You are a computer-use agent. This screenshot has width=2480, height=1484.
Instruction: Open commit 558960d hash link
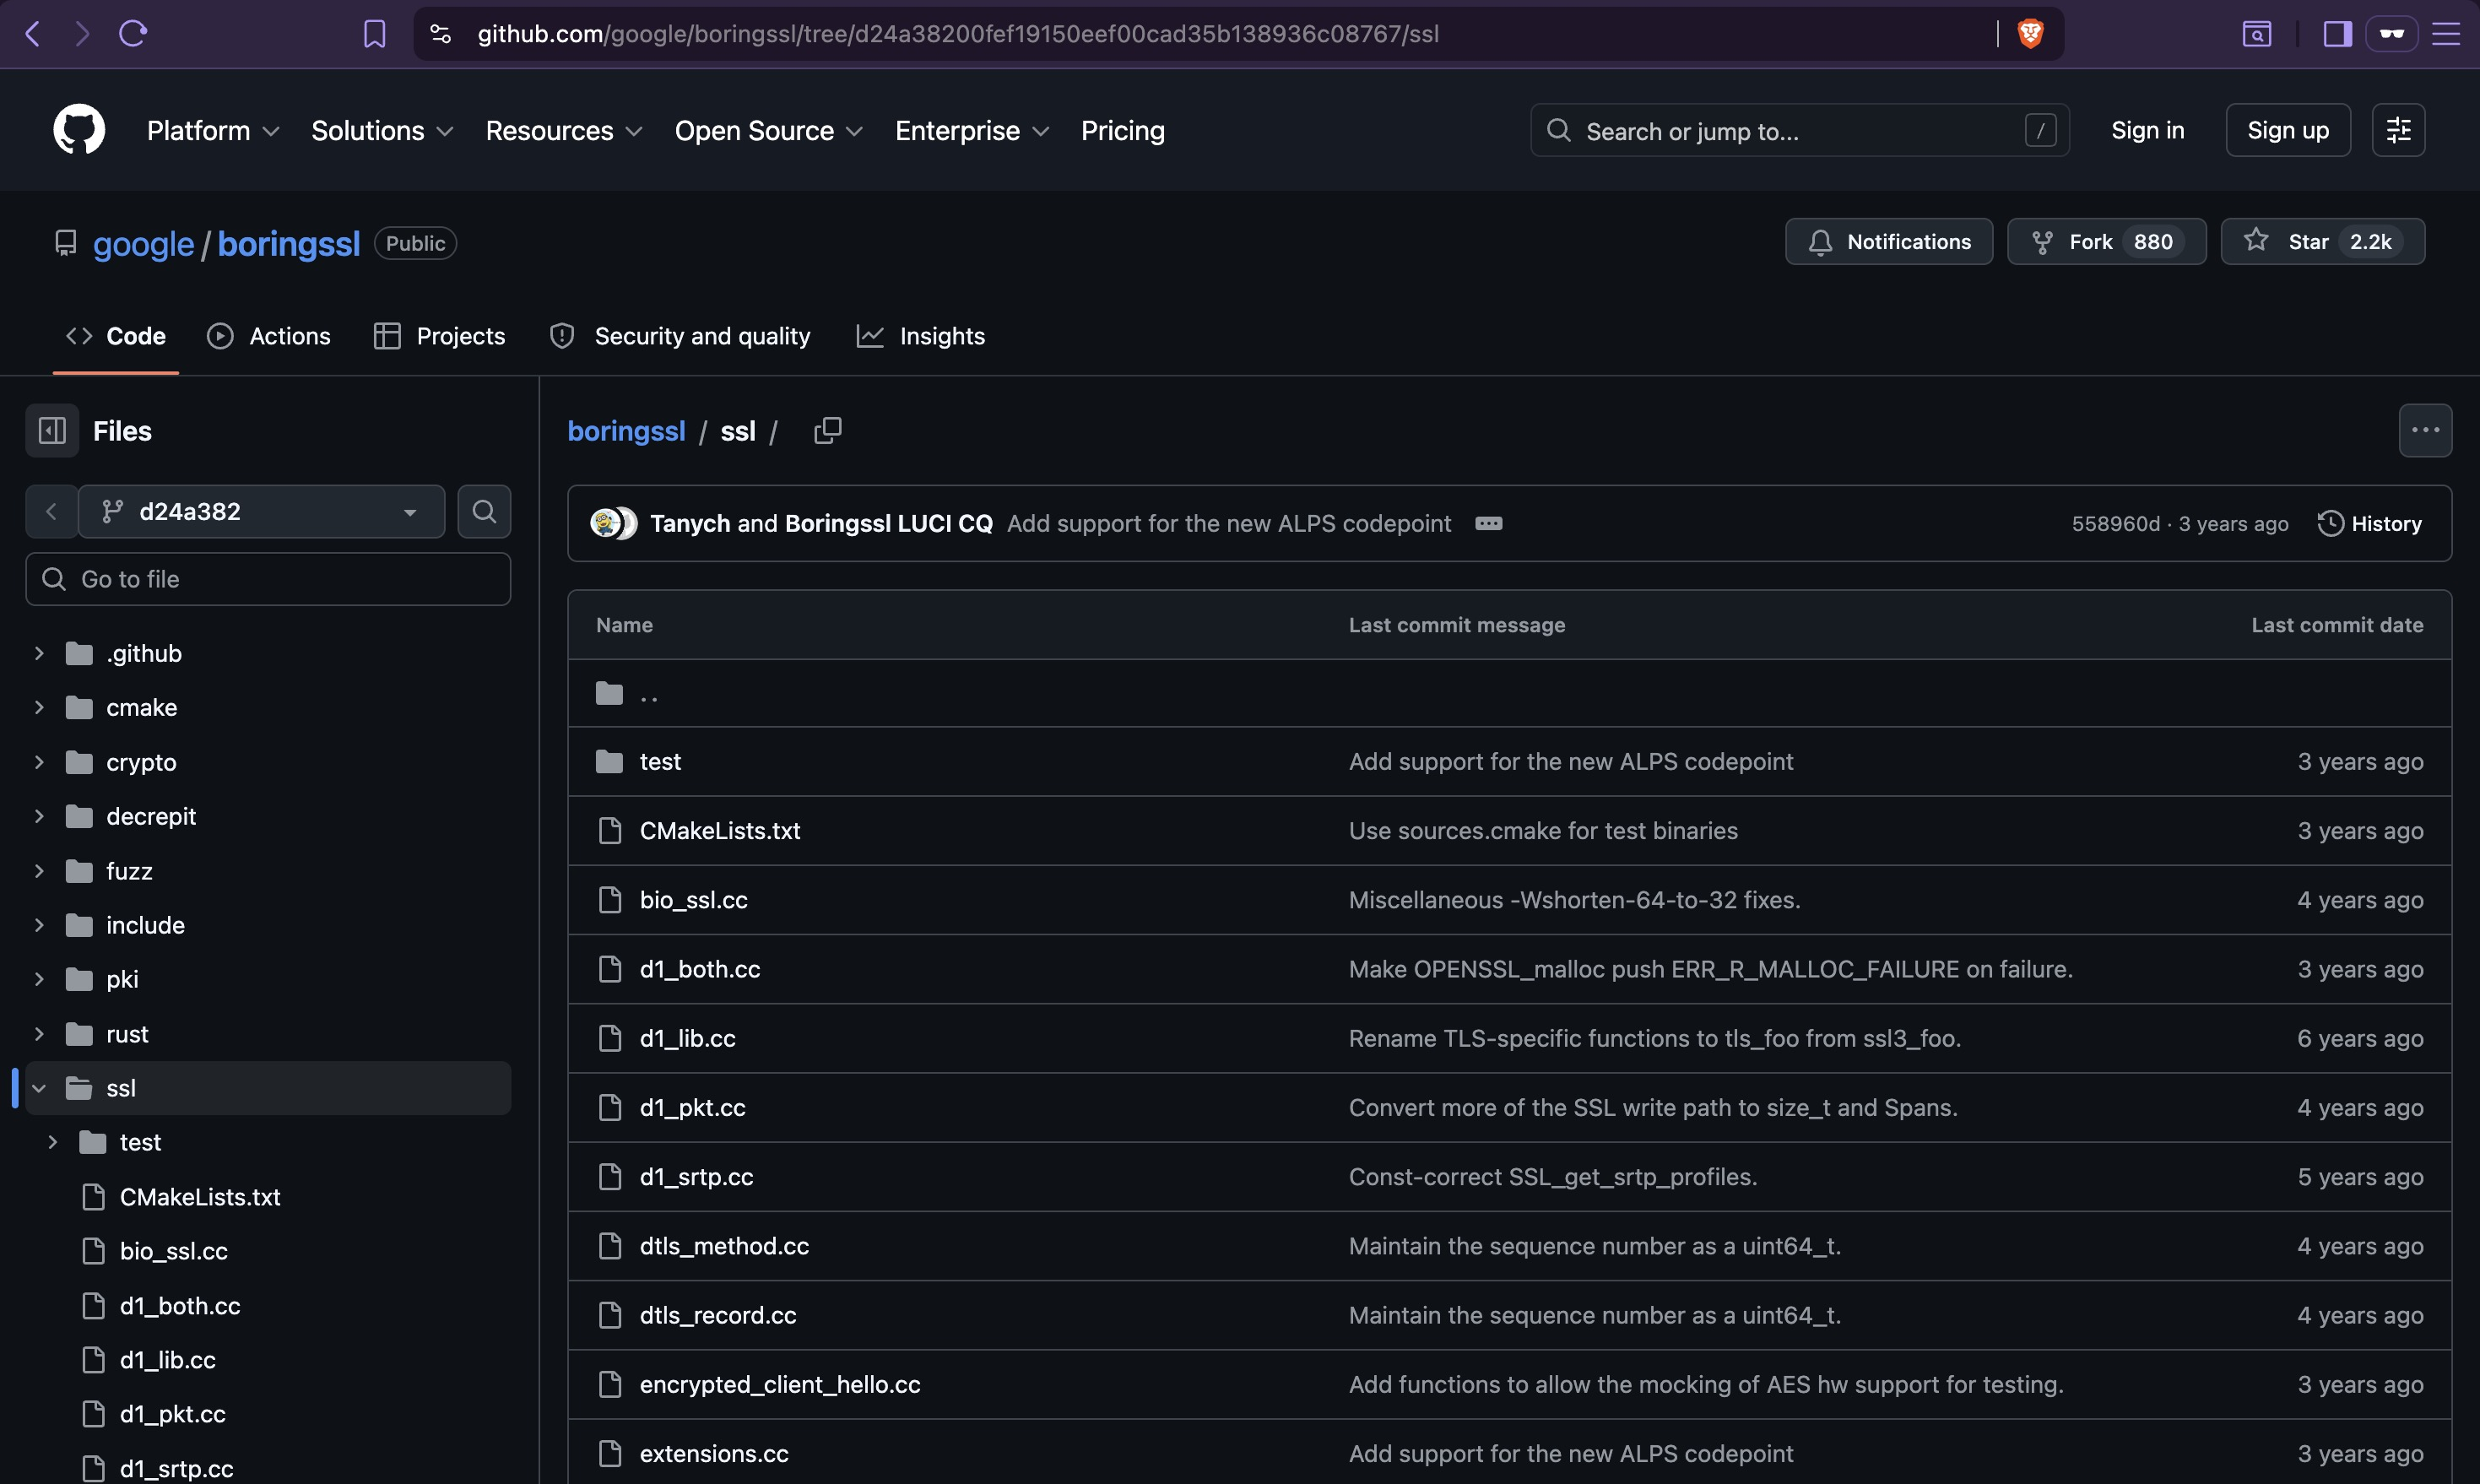click(2116, 524)
